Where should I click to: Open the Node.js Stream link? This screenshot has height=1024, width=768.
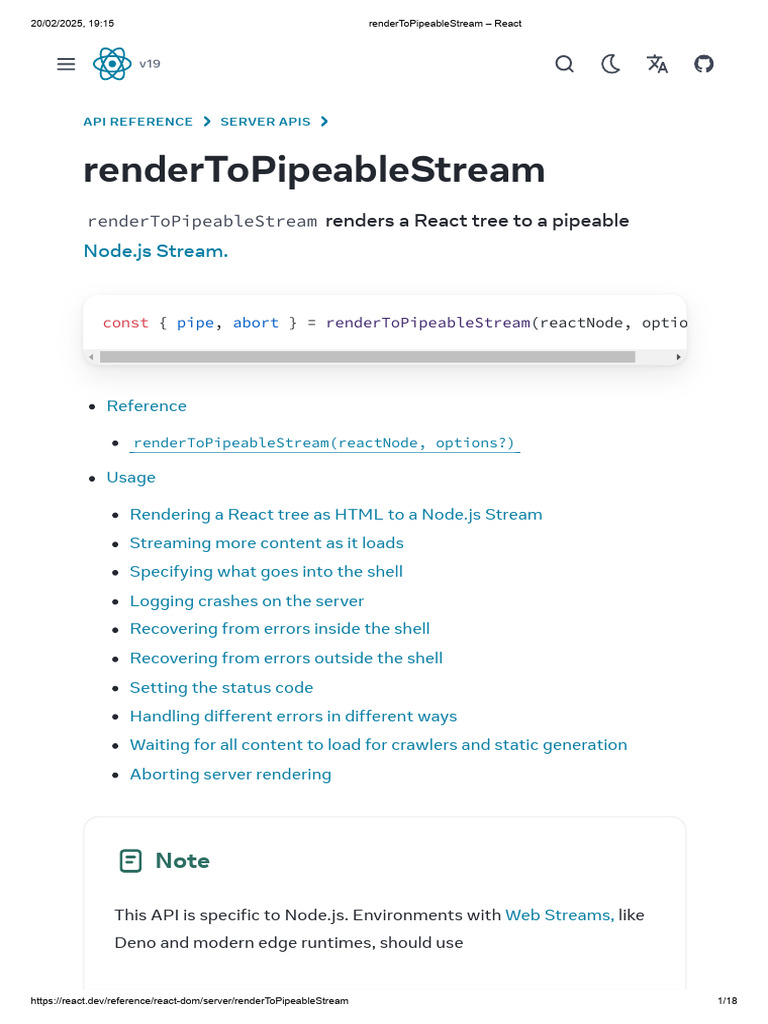155,251
